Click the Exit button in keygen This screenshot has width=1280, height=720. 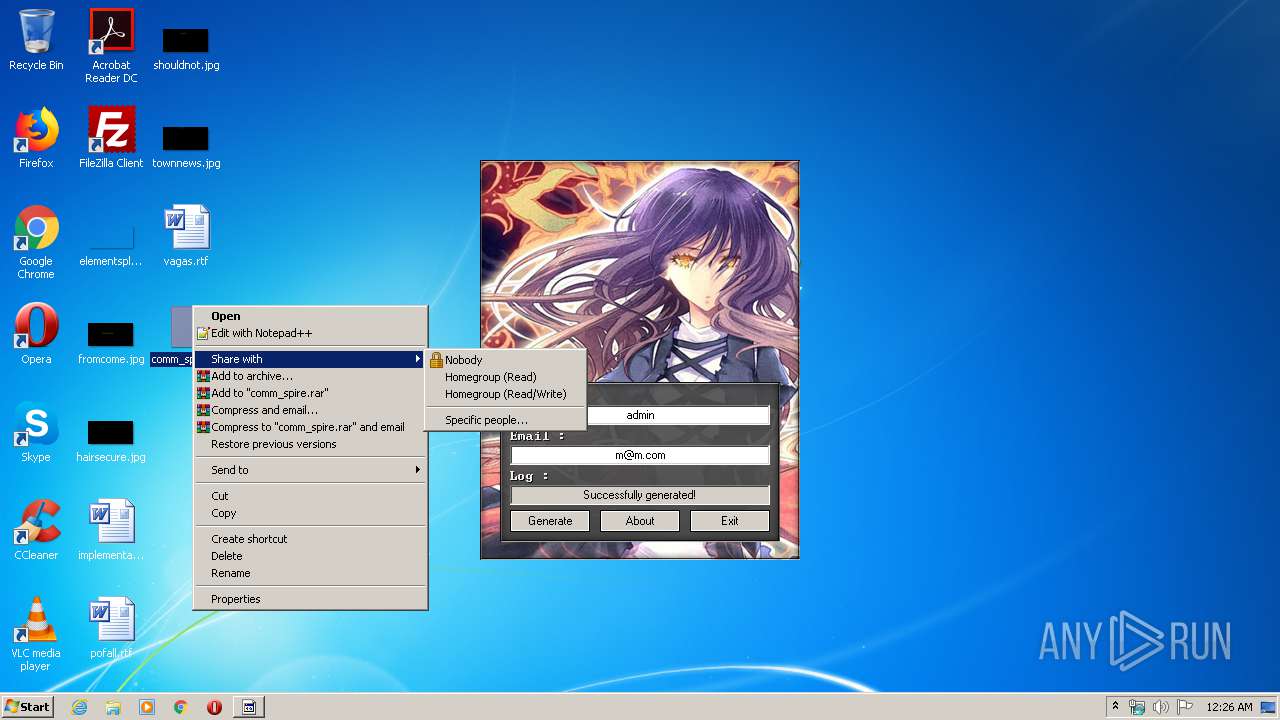point(730,521)
